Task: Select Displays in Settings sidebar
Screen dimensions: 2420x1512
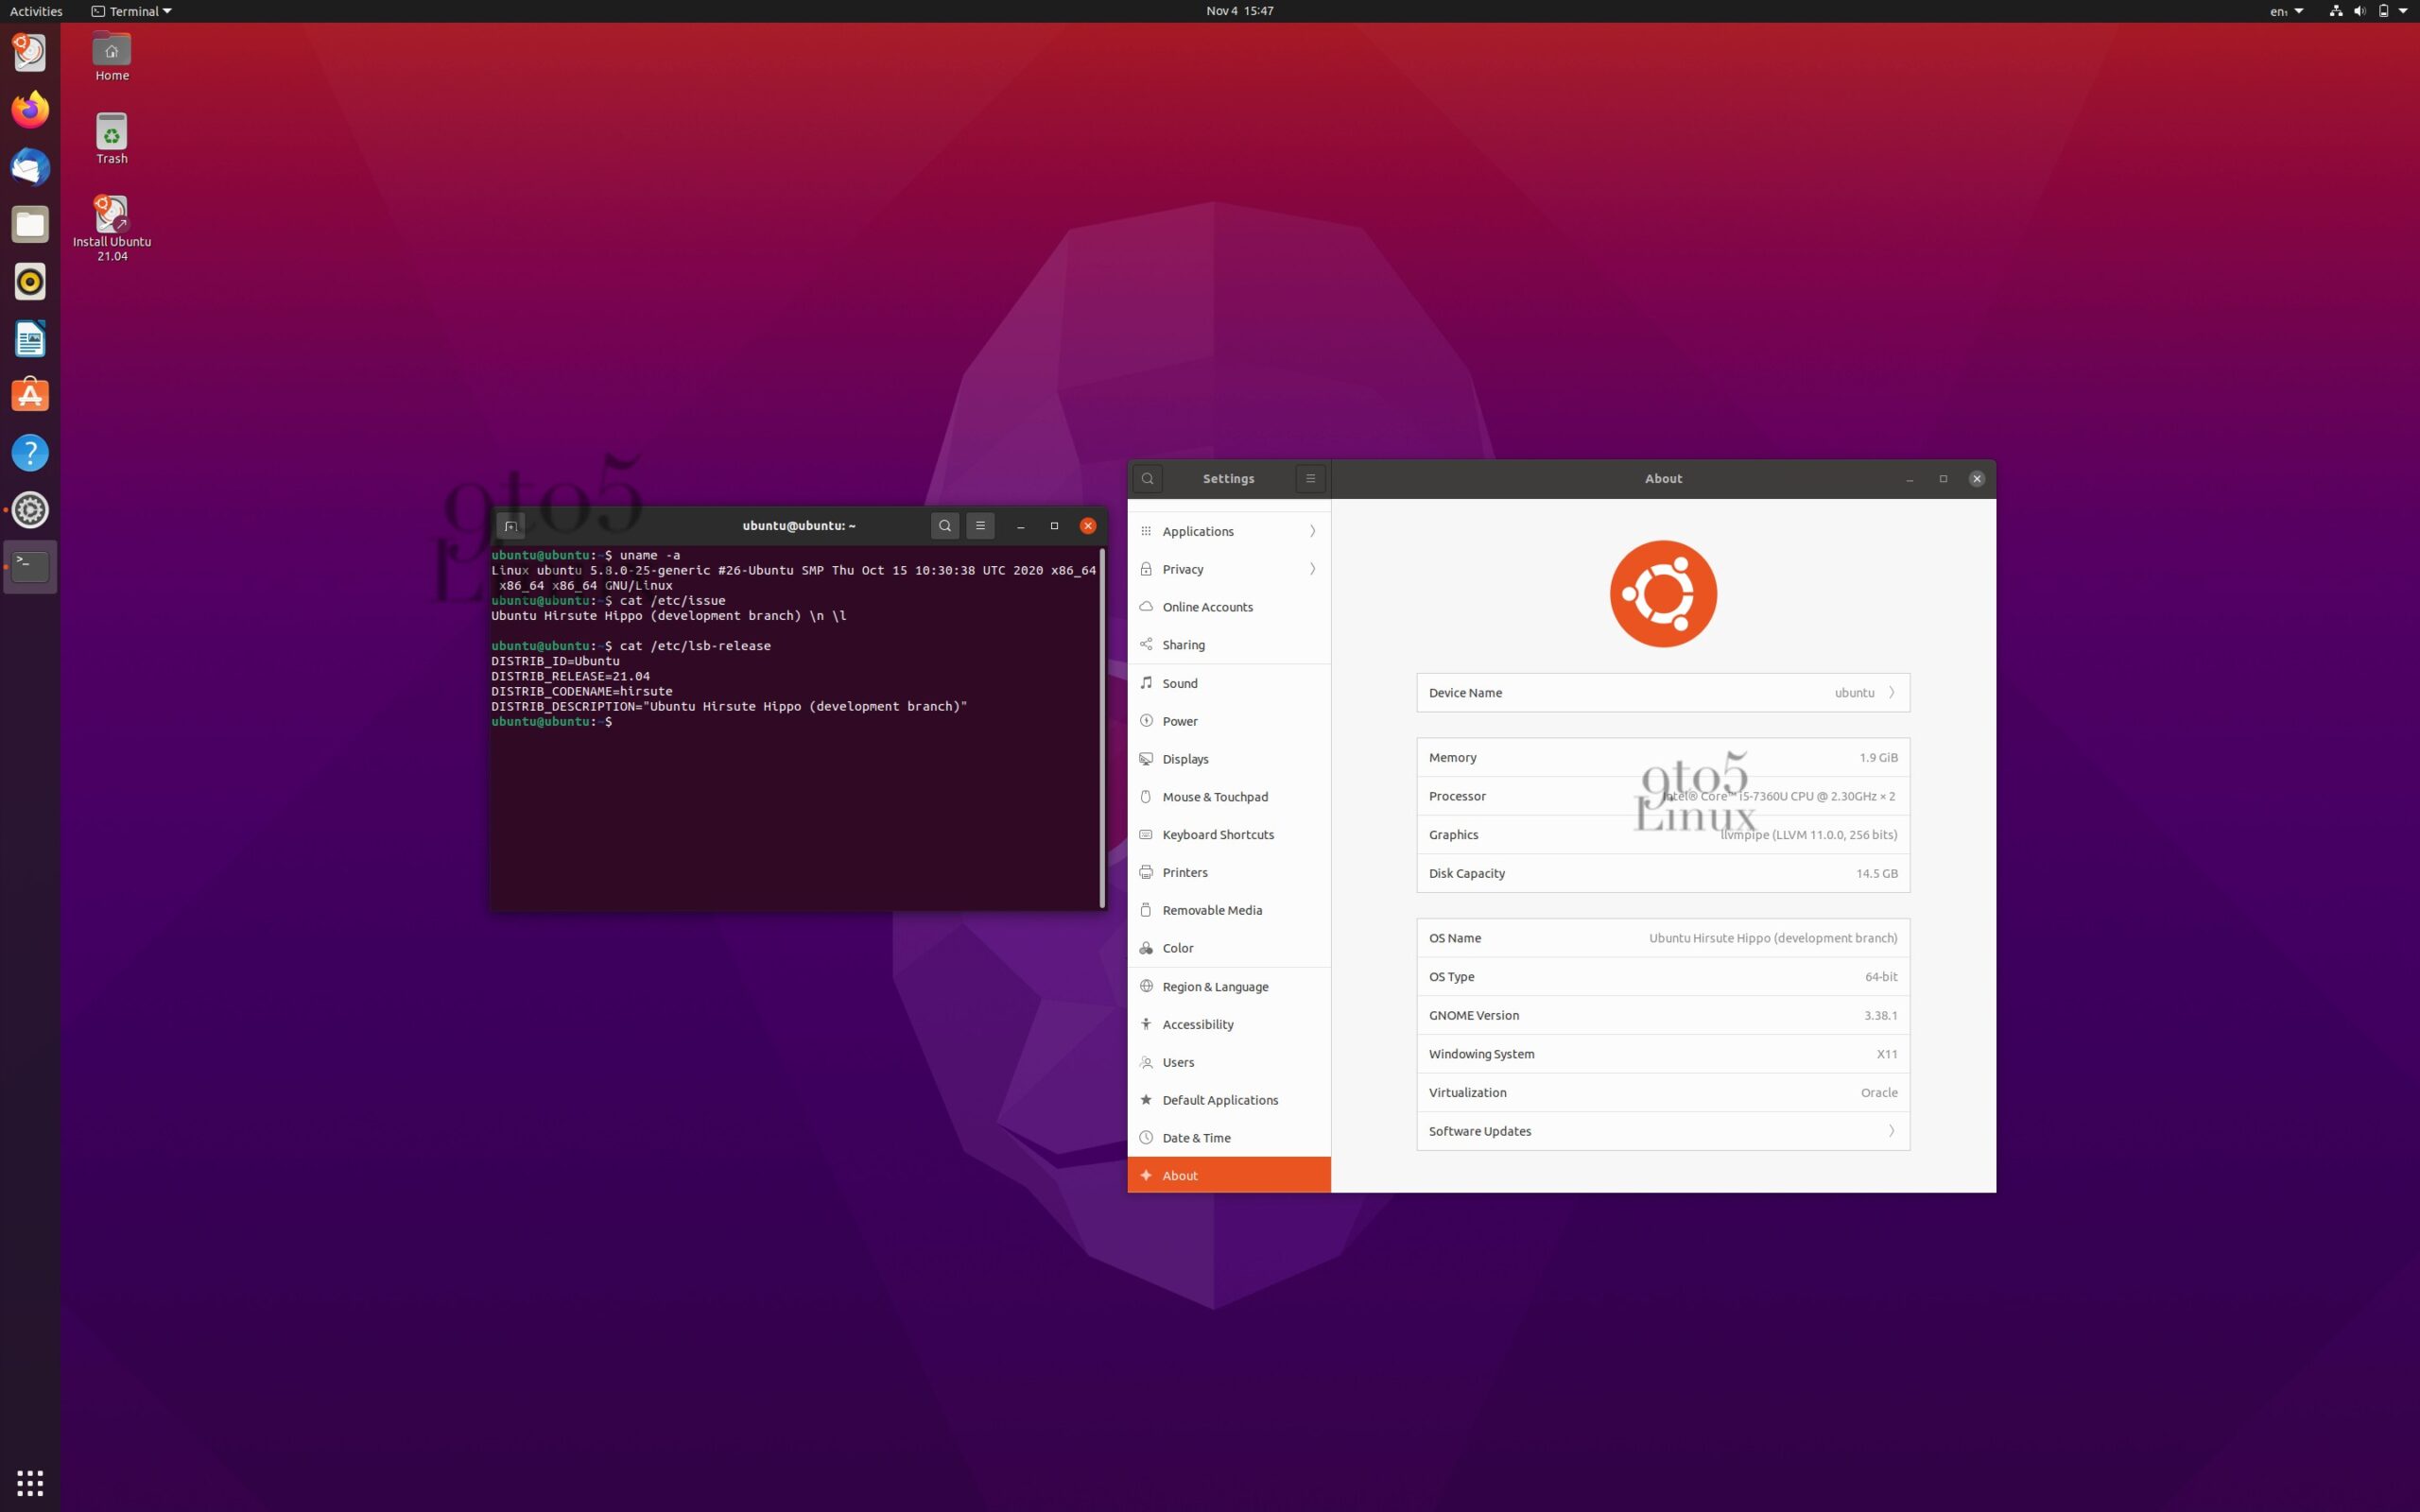Action: [x=1186, y=759]
